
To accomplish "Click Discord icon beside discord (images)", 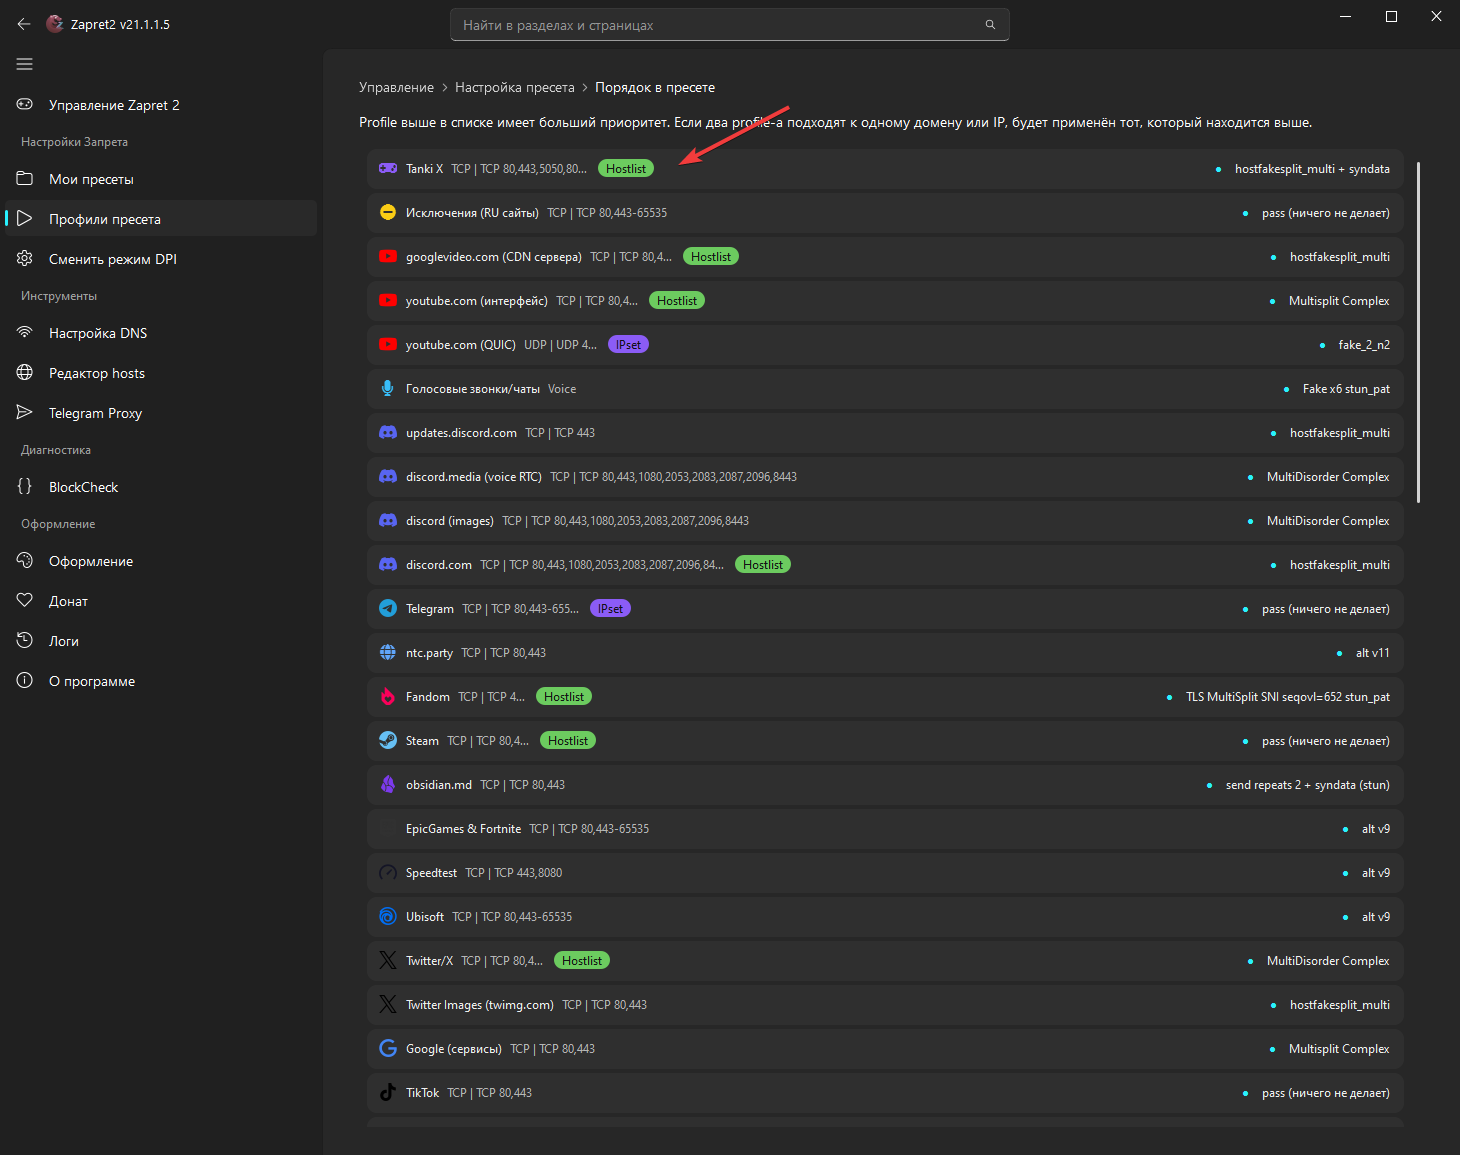I will [x=388, y=521].
